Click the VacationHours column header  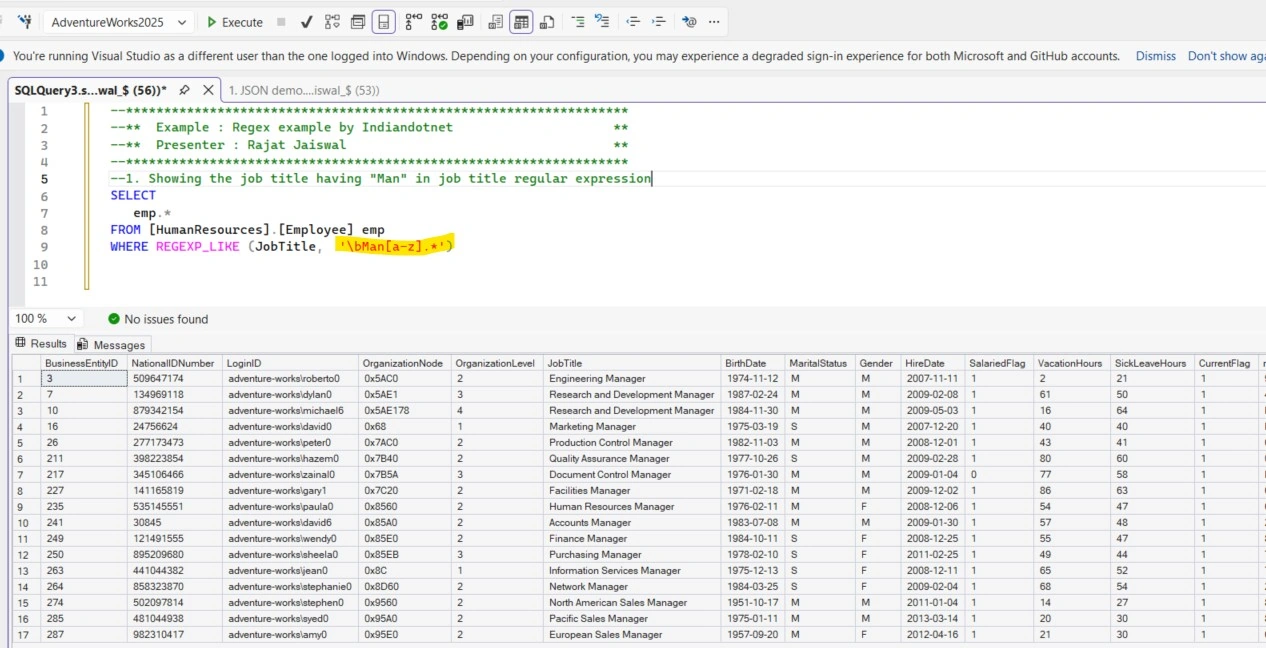tap(1071, 363)
